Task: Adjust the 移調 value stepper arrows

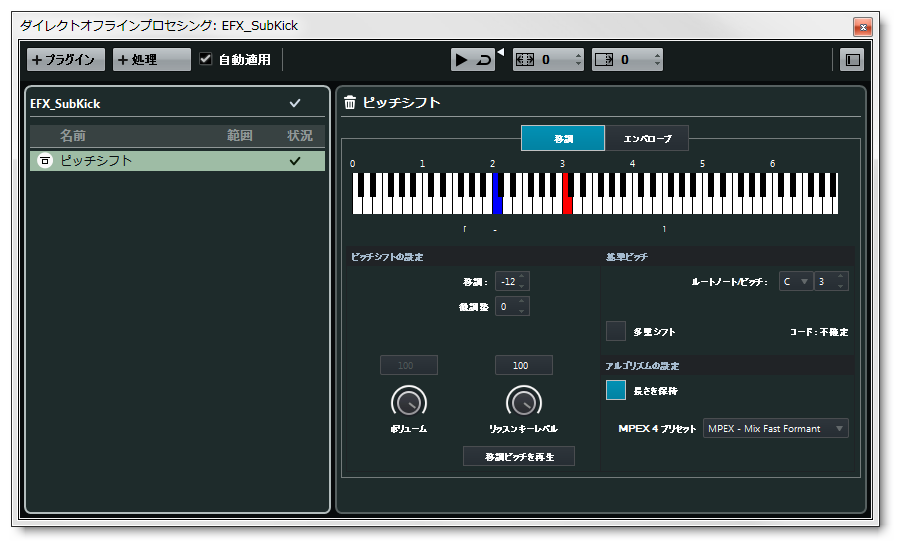Action: (522, 282)
